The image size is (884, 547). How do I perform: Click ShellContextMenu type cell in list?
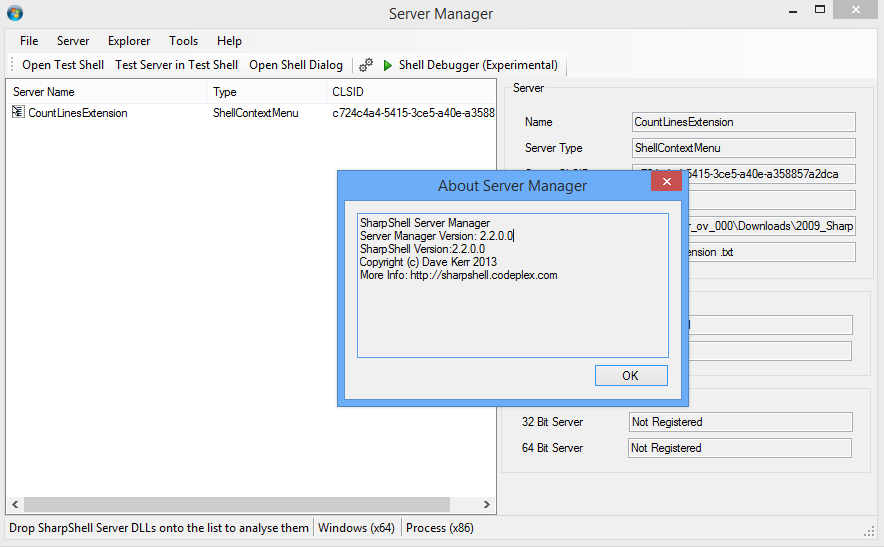point(255,113)
